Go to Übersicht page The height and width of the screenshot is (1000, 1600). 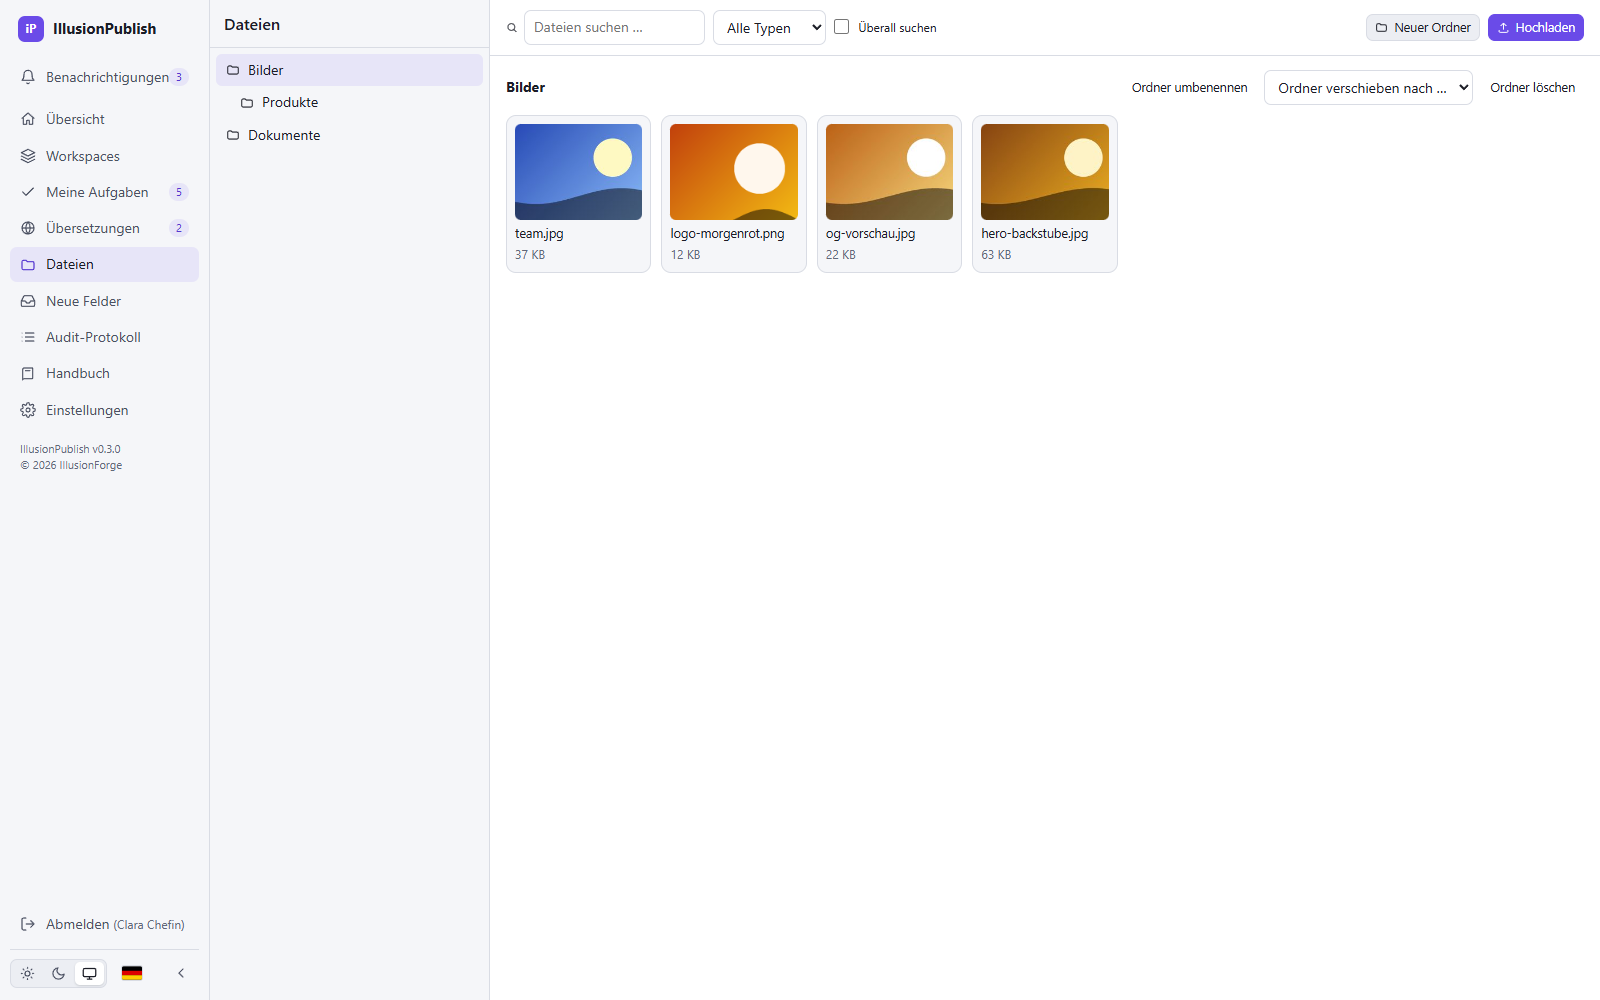[104, 119]
